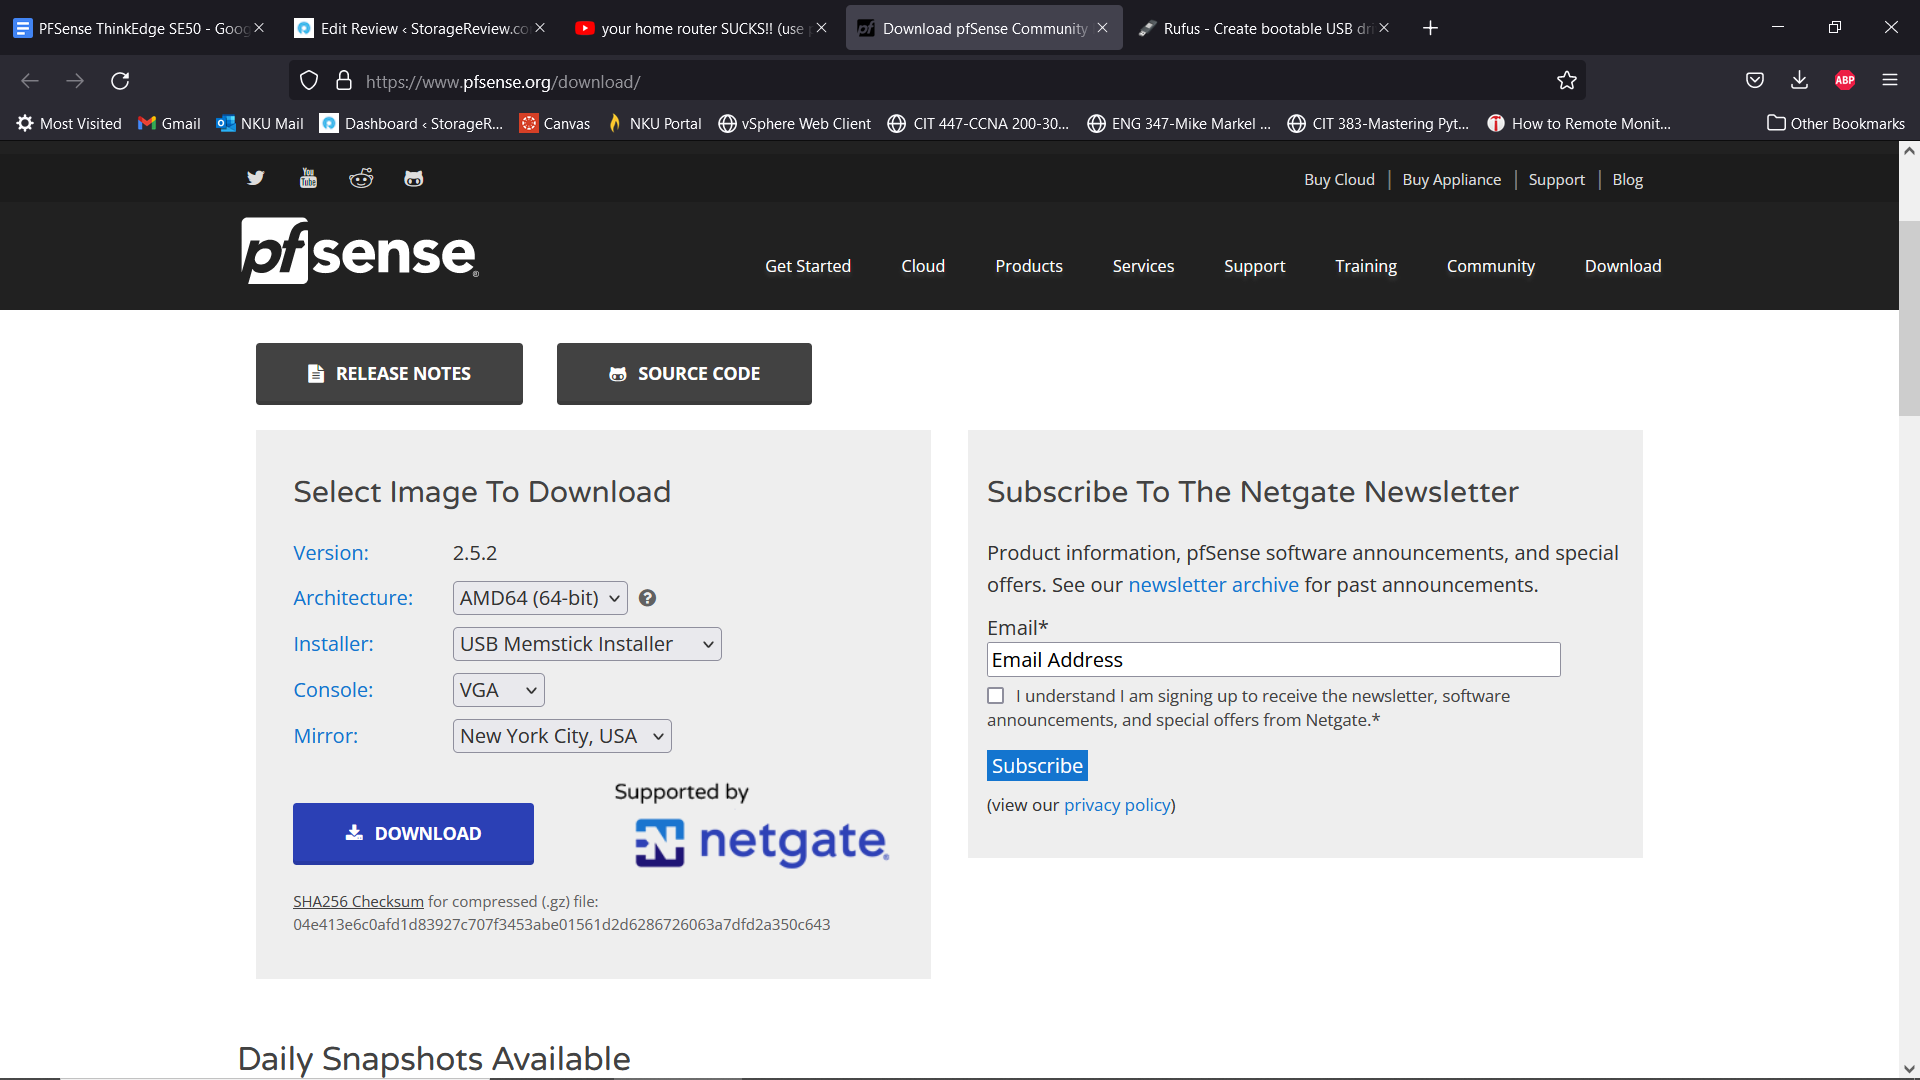Open the Installer dropdown

(587, 644)
